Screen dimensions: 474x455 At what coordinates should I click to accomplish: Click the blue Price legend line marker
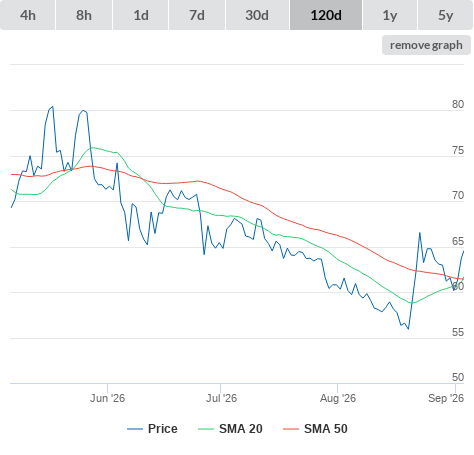click(x=135, y=429)
